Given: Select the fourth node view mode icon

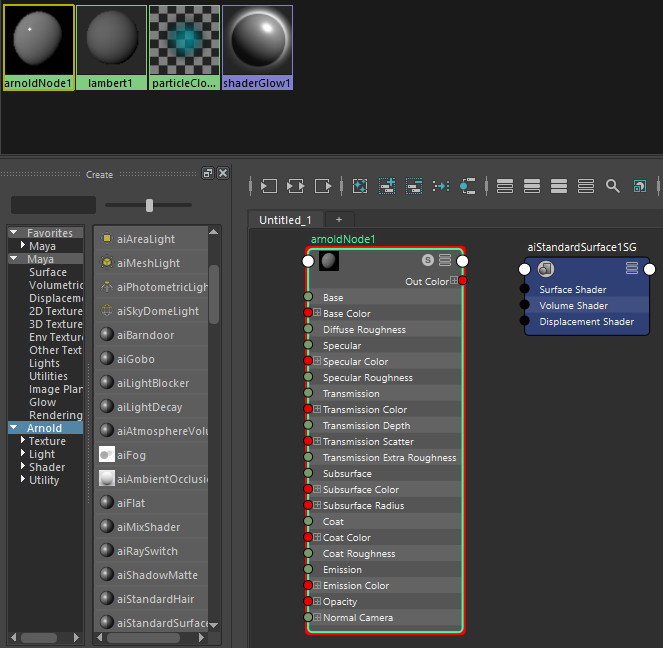Looking at the screenshot, I should pyautogui.click(x=586, y=186).
